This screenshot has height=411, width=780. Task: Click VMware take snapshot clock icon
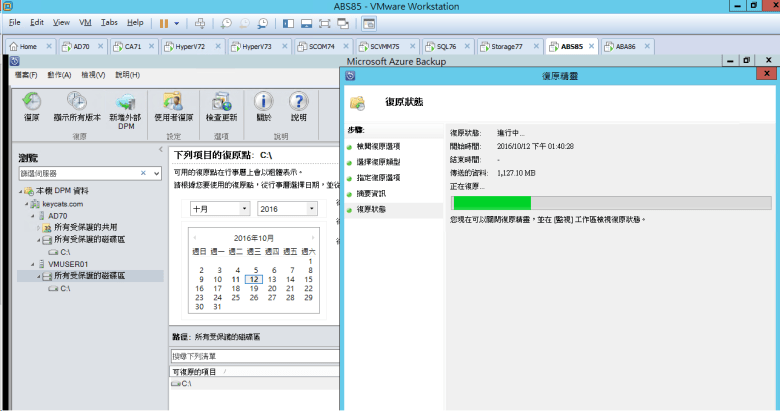226,22
